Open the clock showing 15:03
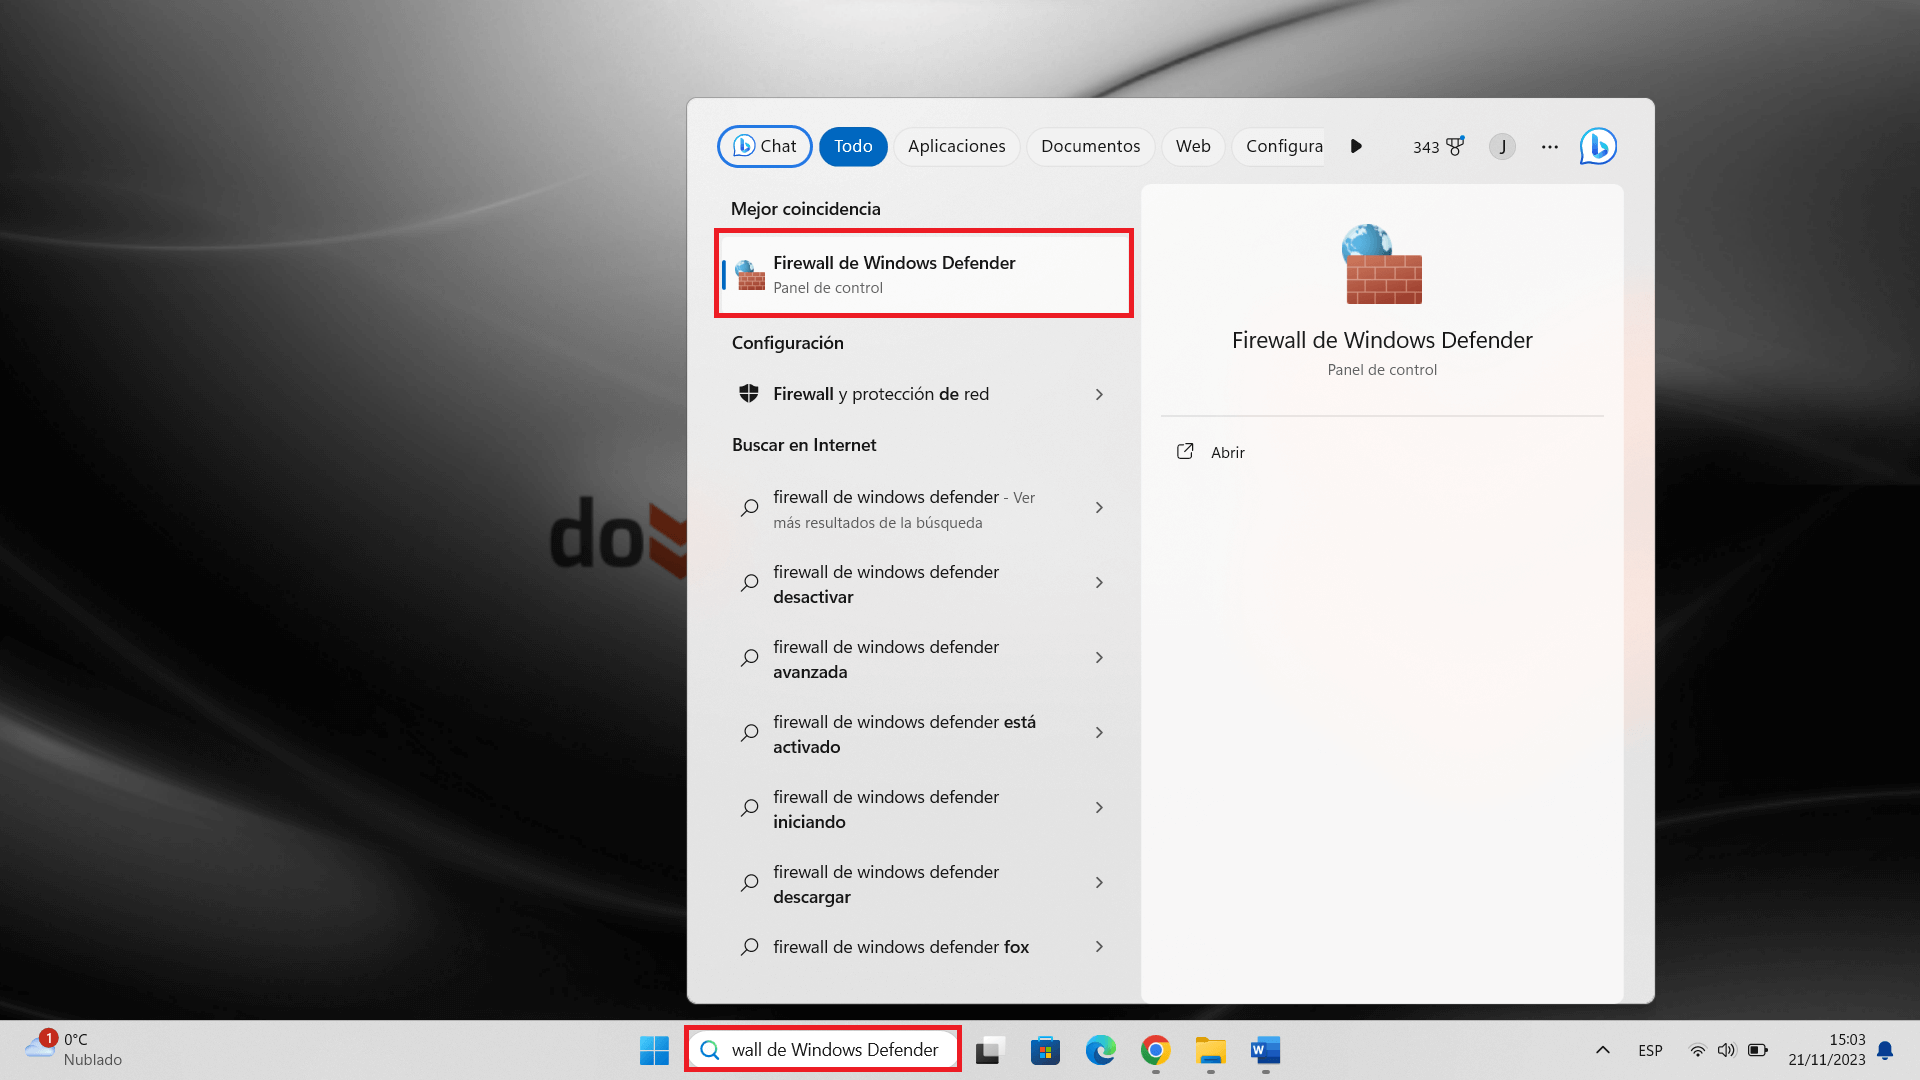This screenshot has width=1920, height=1080. tap(1826, 1050)
